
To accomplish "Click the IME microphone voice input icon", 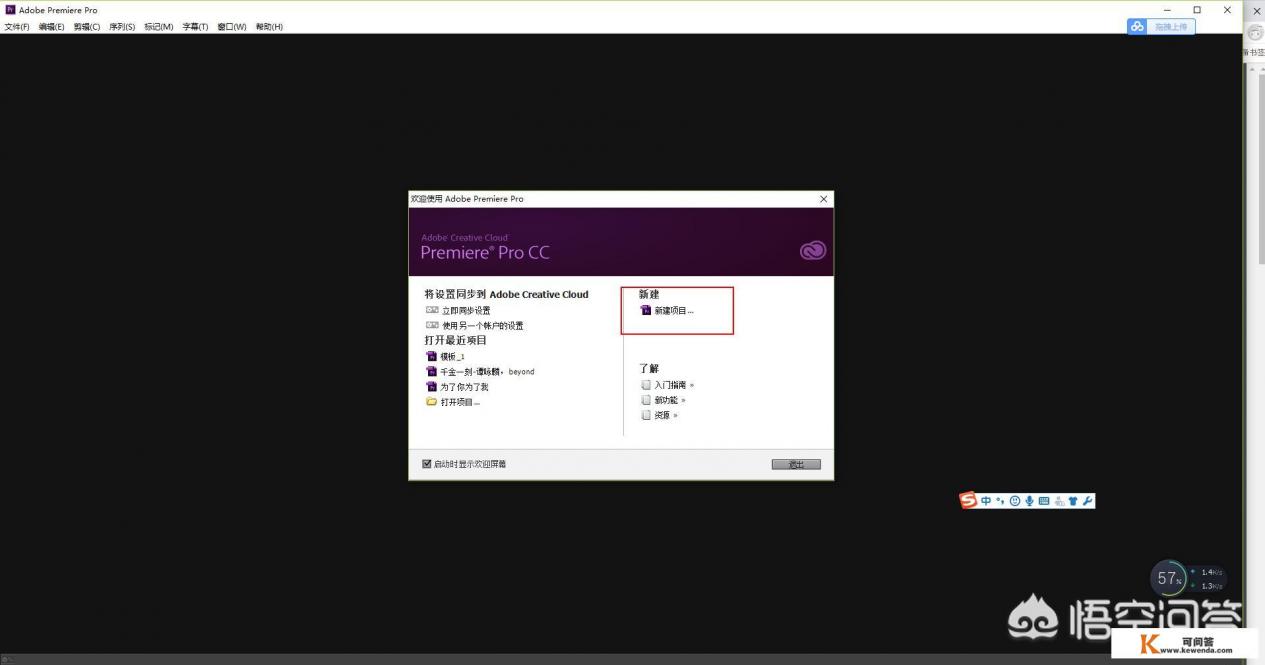I will [x=1029, y=500].
